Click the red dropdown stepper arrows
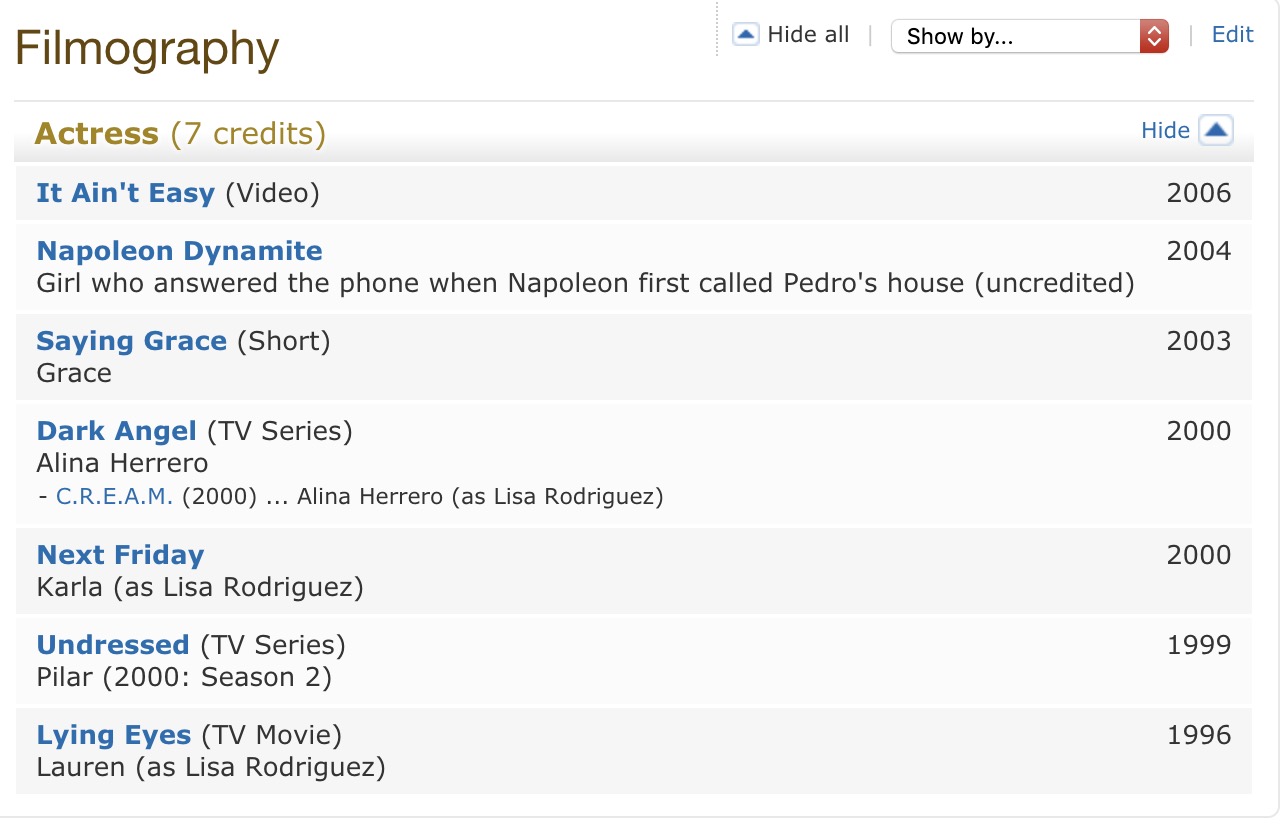 coord(1154,37)
